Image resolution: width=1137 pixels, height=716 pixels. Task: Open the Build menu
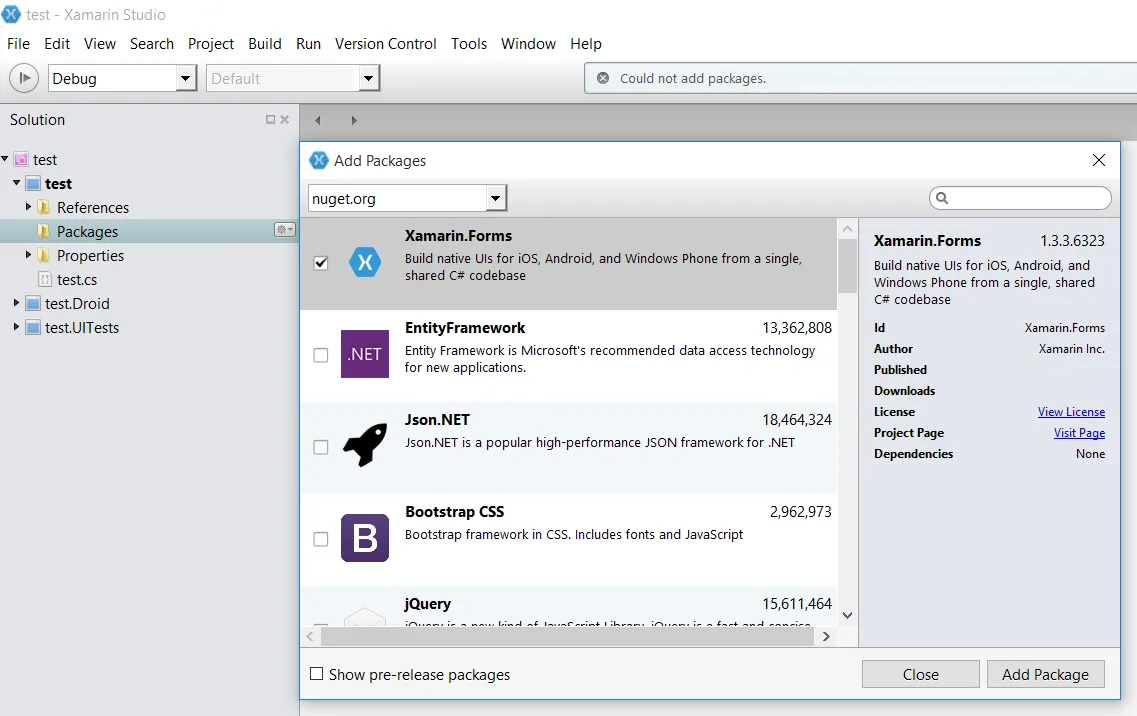(265, 44)
